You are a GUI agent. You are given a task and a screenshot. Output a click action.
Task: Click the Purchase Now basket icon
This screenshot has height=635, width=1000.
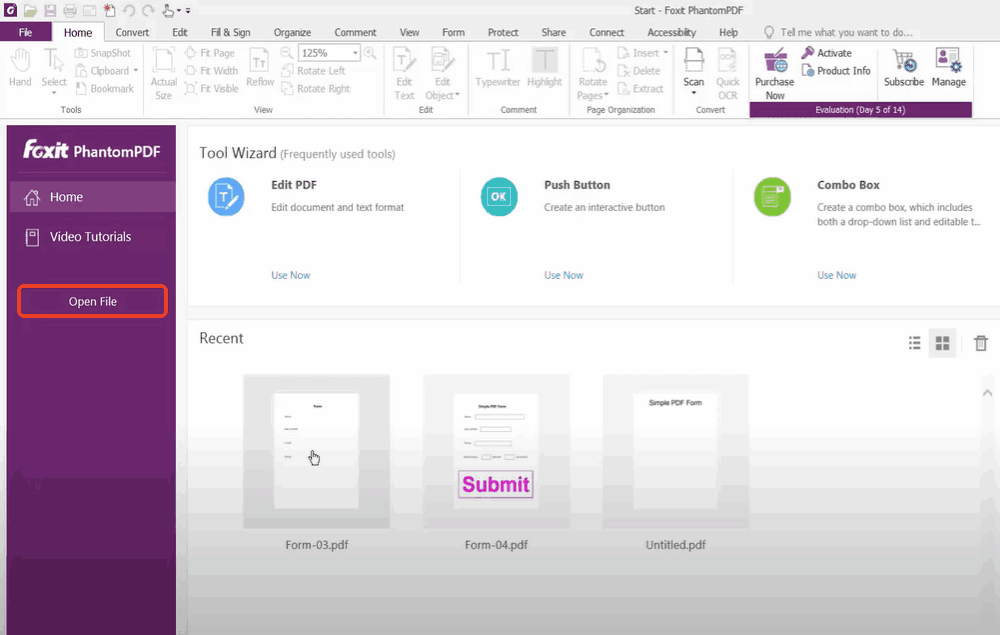[x=774, y=61]
